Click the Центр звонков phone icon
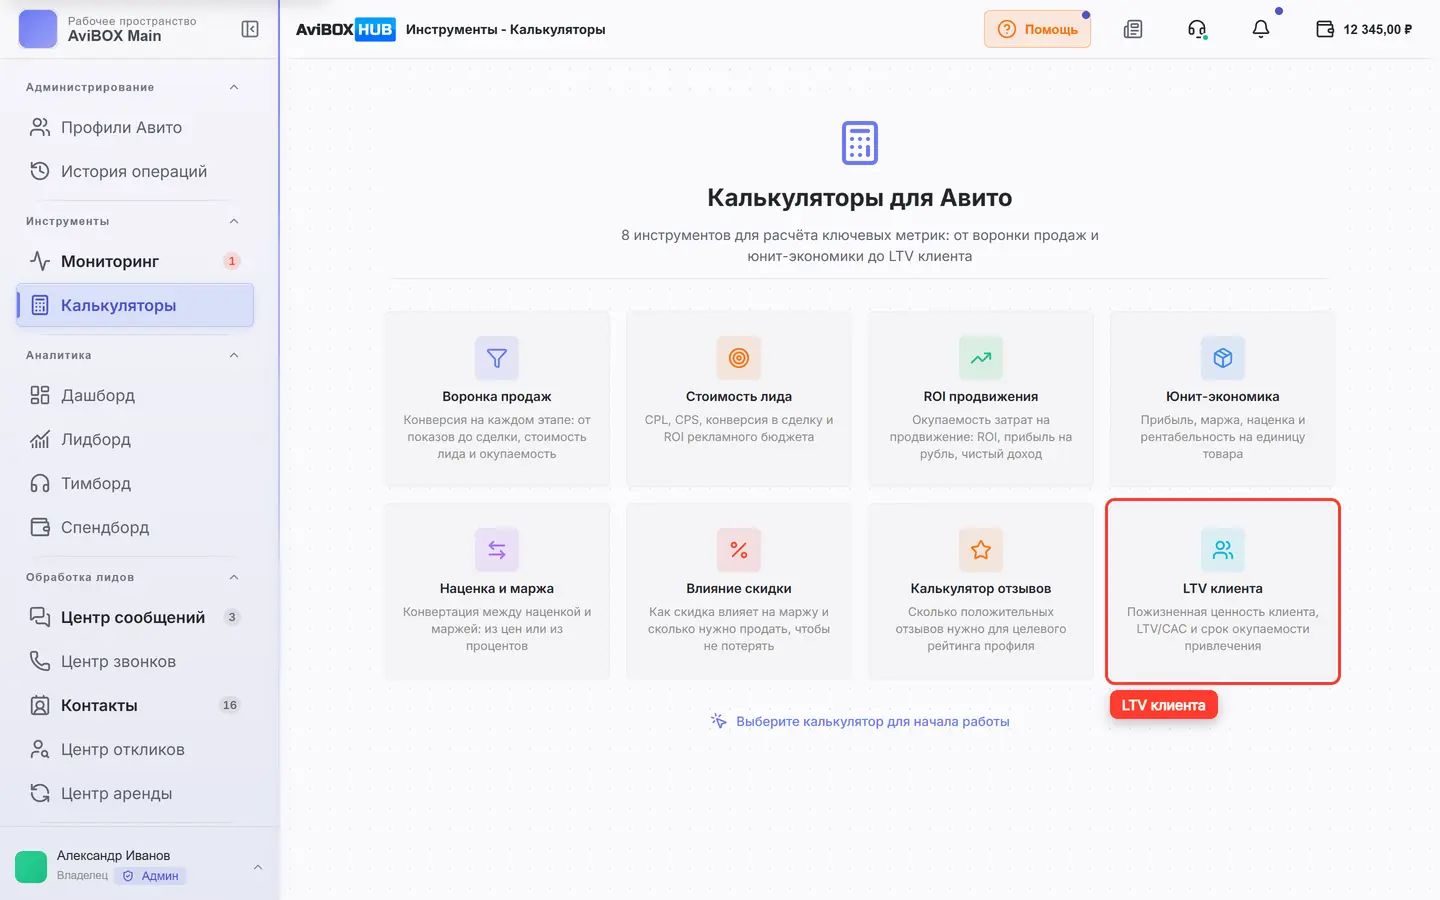 [40, 661]
